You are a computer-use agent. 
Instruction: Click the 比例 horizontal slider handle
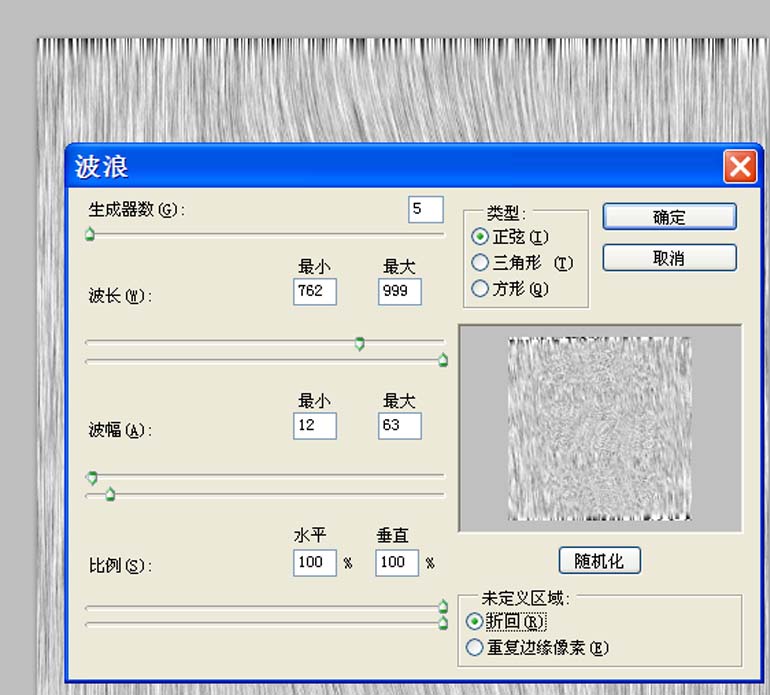(443, 606)
